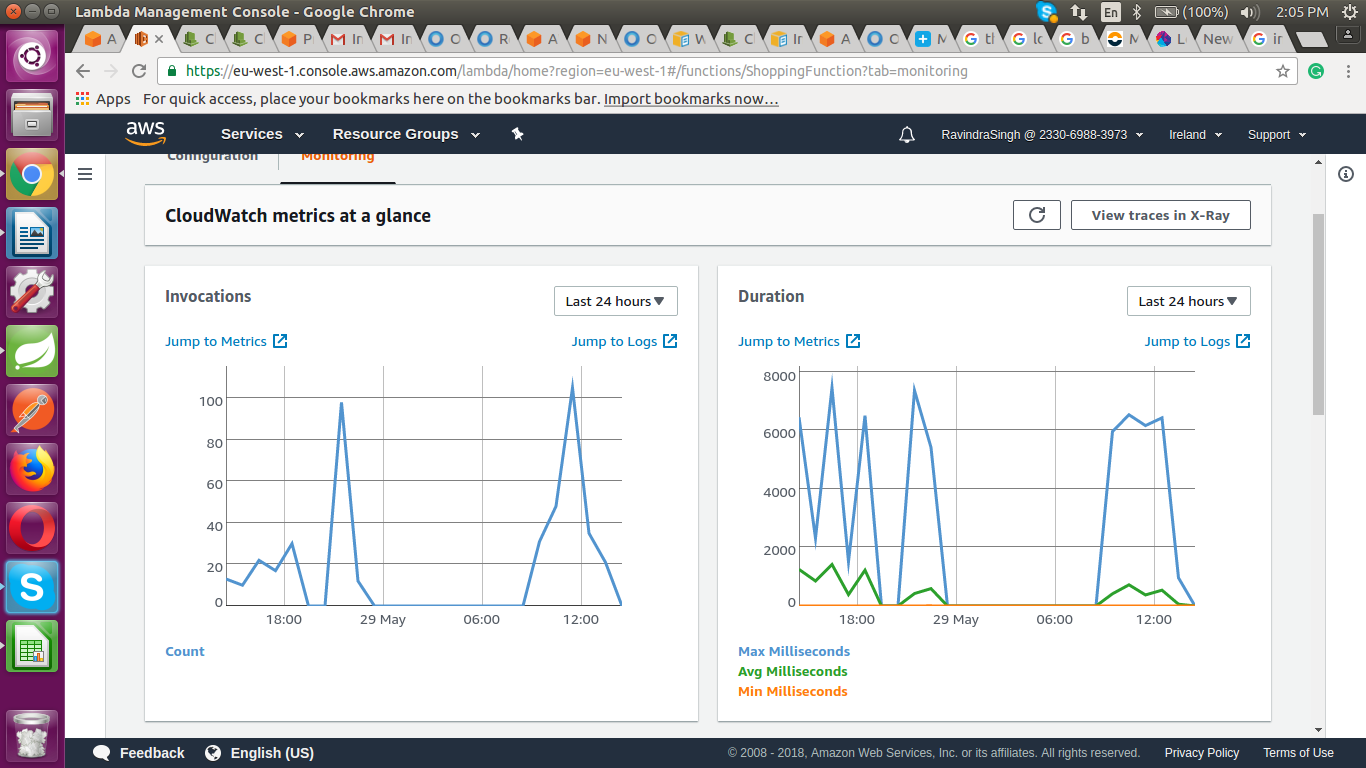Click the page vertical scrollbar
This screenshot has height=768, width=1366.
tap(1318, 315)
